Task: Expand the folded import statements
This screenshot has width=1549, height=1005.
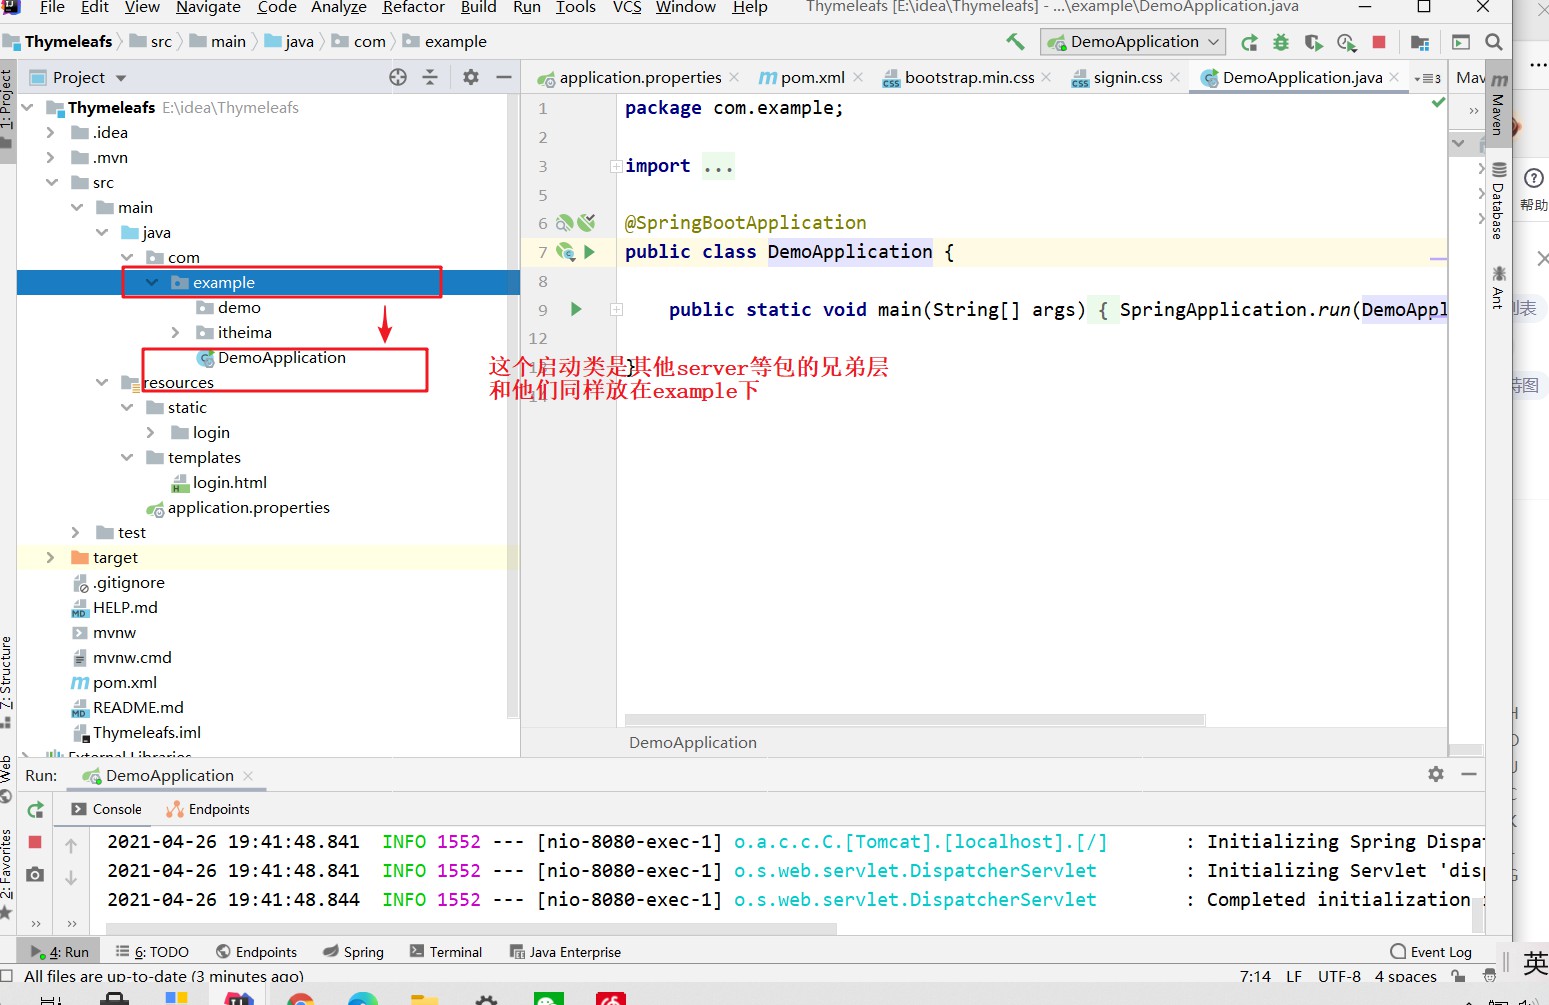Action: tap(616, 166)
